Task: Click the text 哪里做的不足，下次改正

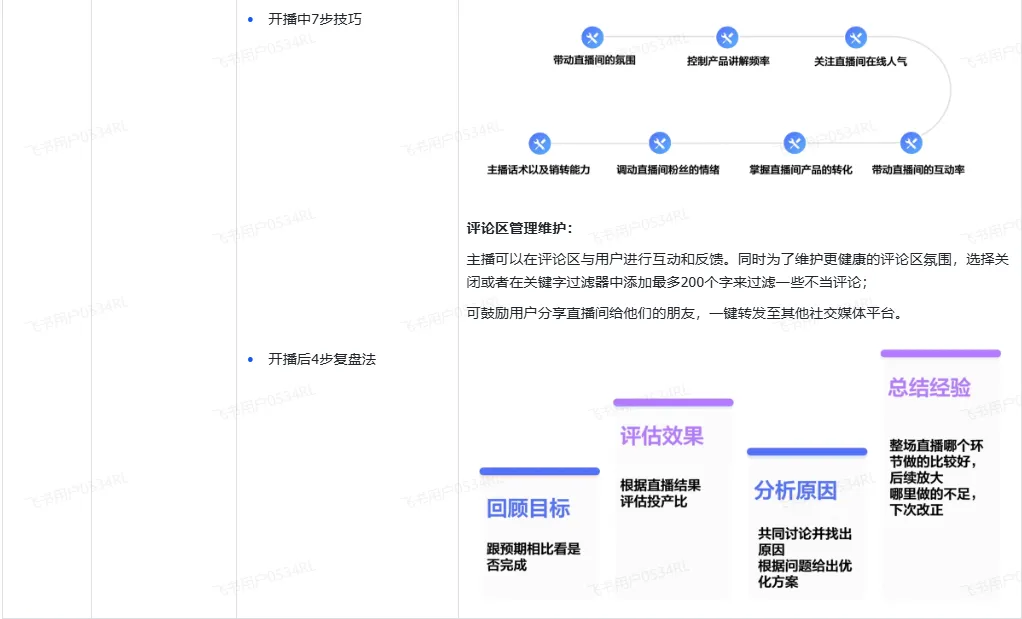Action: [x=933, y=502]
